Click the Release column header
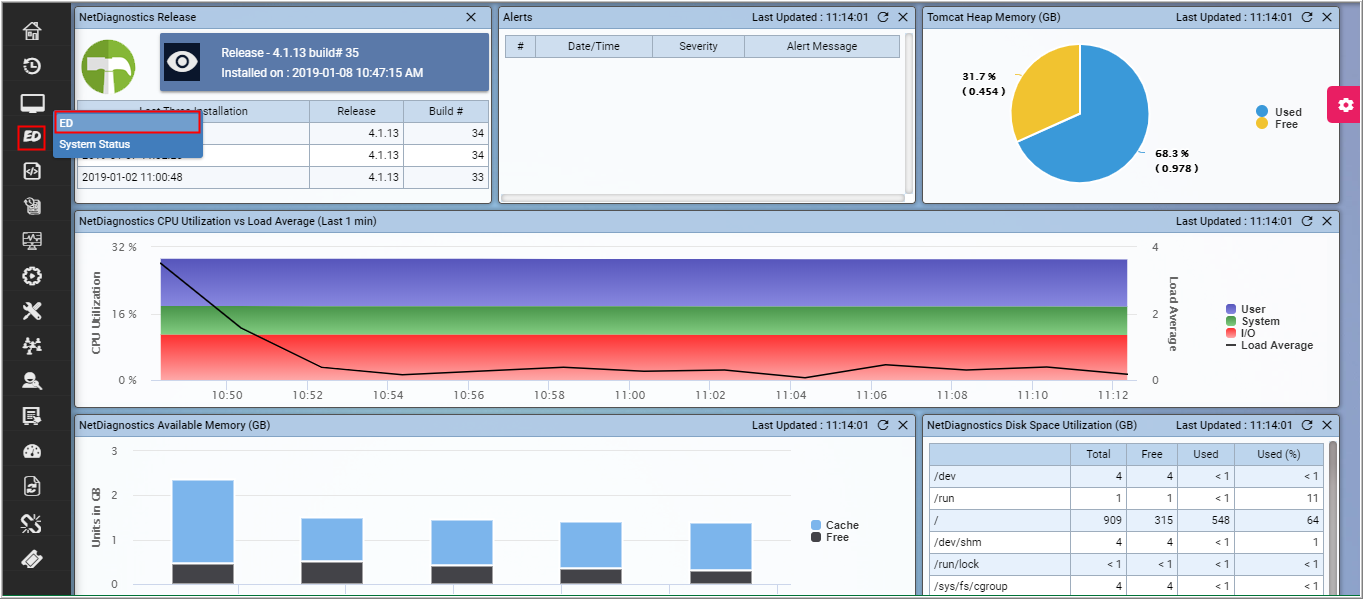This screenshot has width=1363, height=599. tap(356, 111)
